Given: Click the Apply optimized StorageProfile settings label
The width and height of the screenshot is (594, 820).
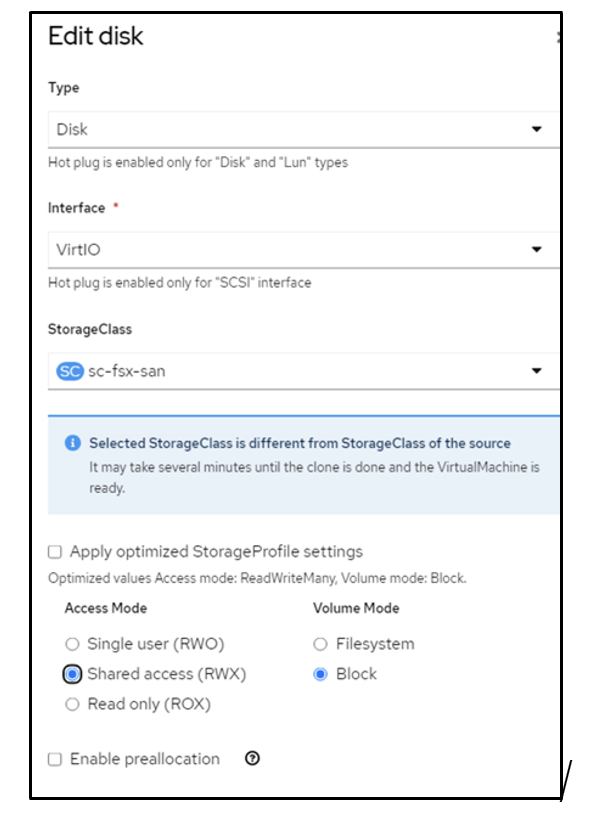Looking at the screenshot, I should click(x=216, y=552).
